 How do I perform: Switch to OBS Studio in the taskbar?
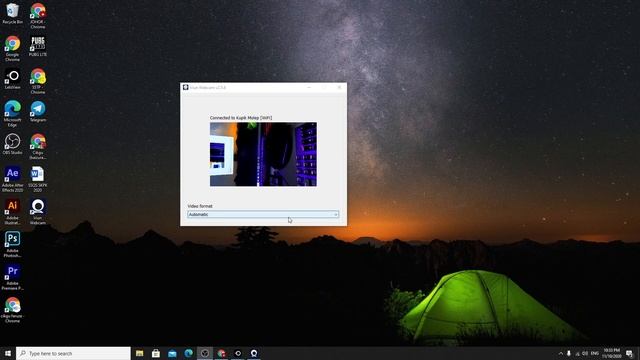tap(205, 353)
